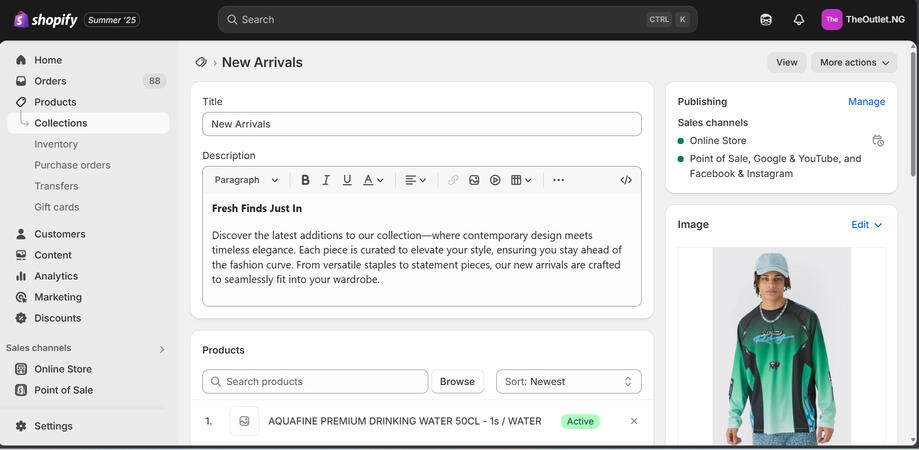Click the Online Store schedule icon
The height and width of the screenshot is (450, 919).
[x=878, y=141]
